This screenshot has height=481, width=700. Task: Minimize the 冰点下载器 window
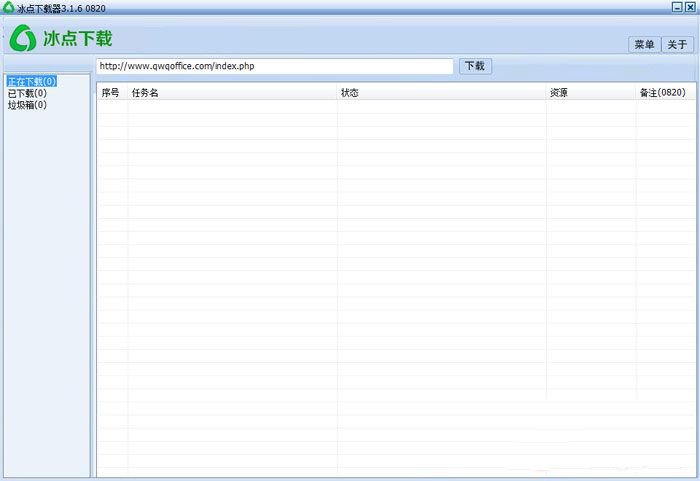point(677,7)
